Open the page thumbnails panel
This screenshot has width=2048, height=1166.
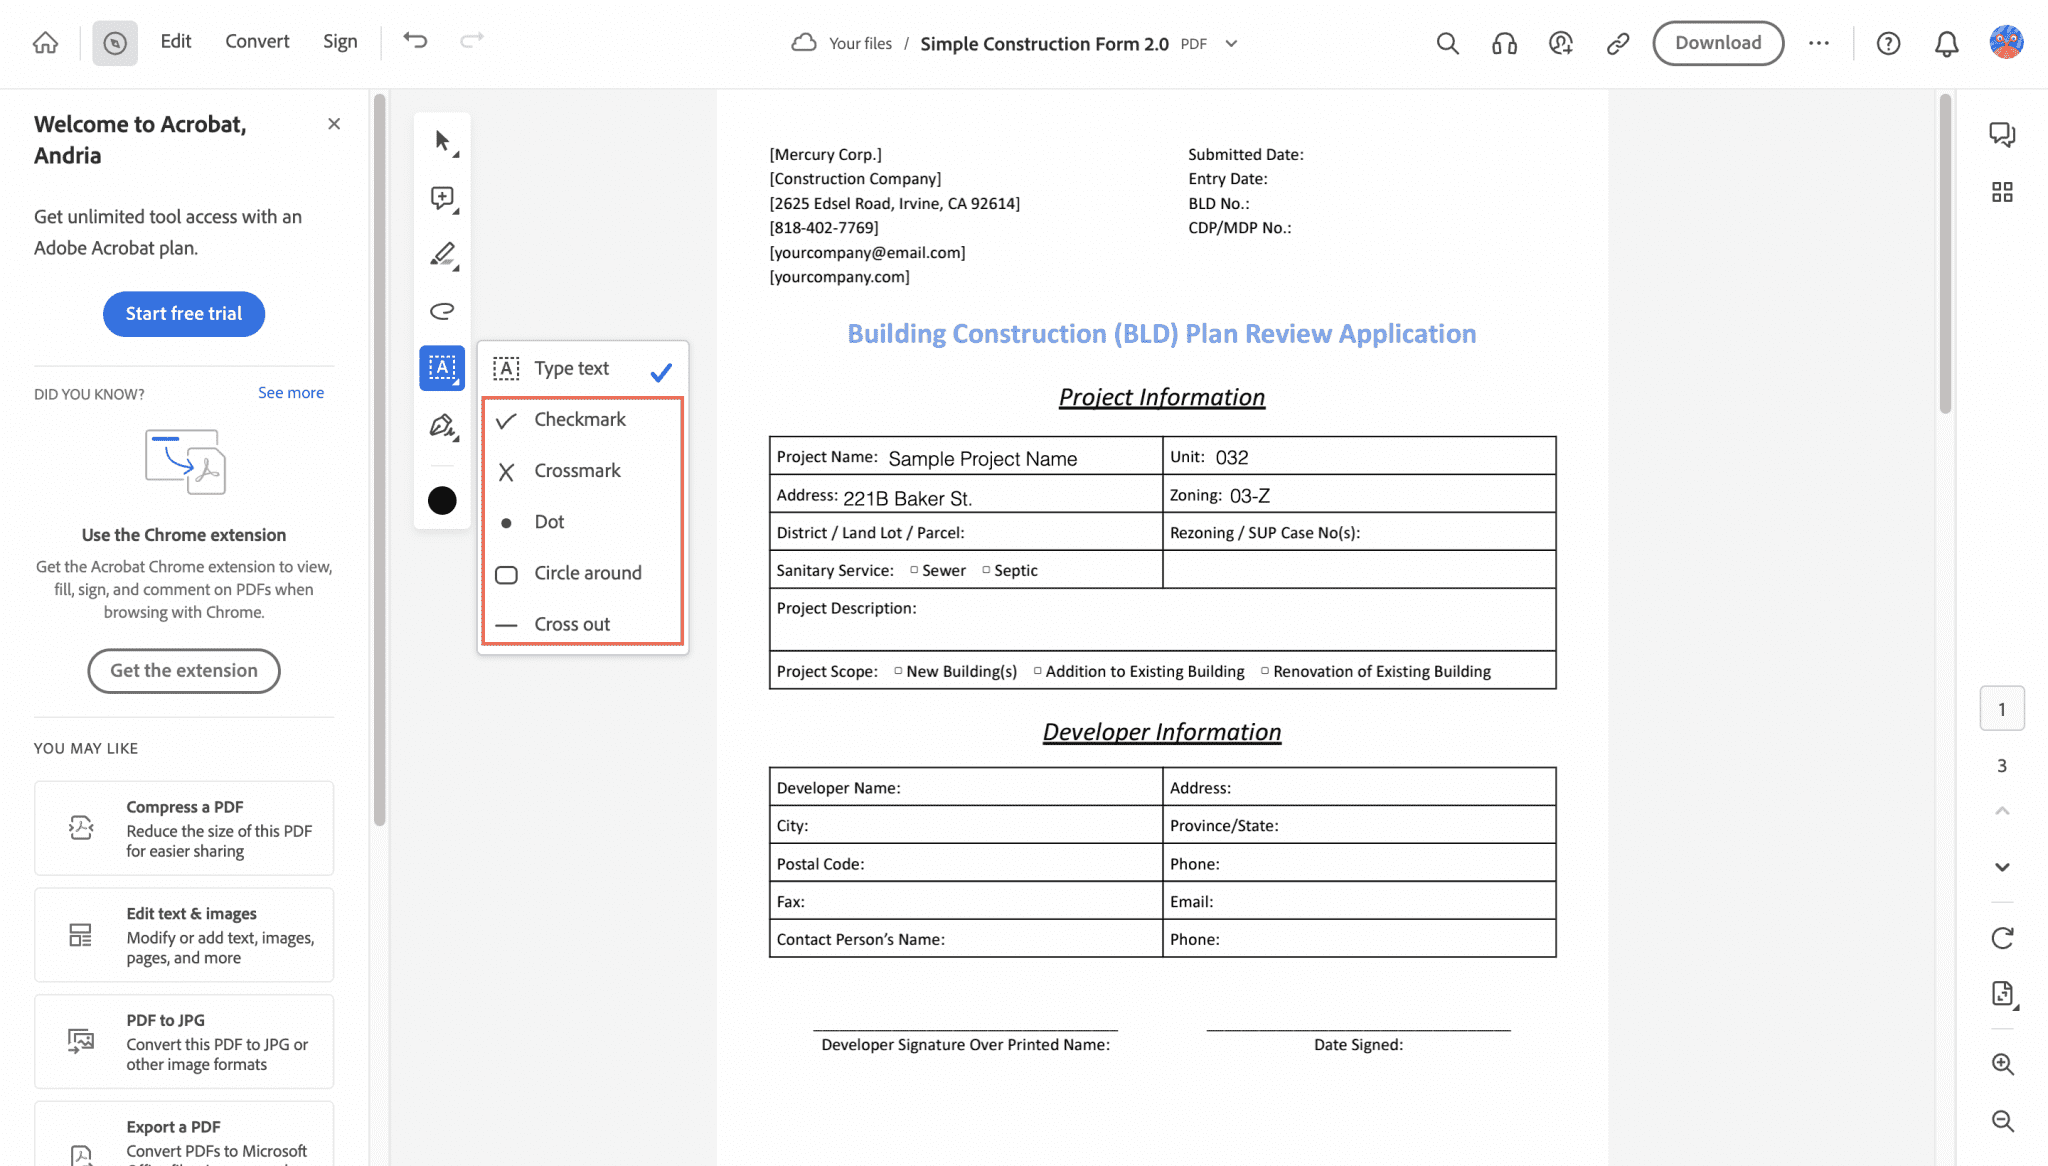tap(2003, 192)
